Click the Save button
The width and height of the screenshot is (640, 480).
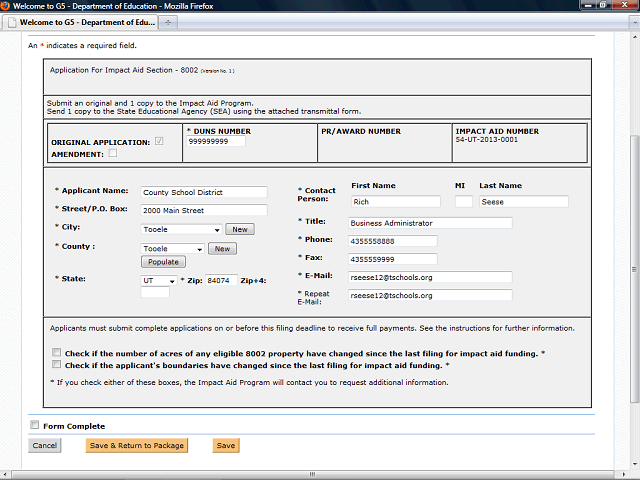(226, 445)
